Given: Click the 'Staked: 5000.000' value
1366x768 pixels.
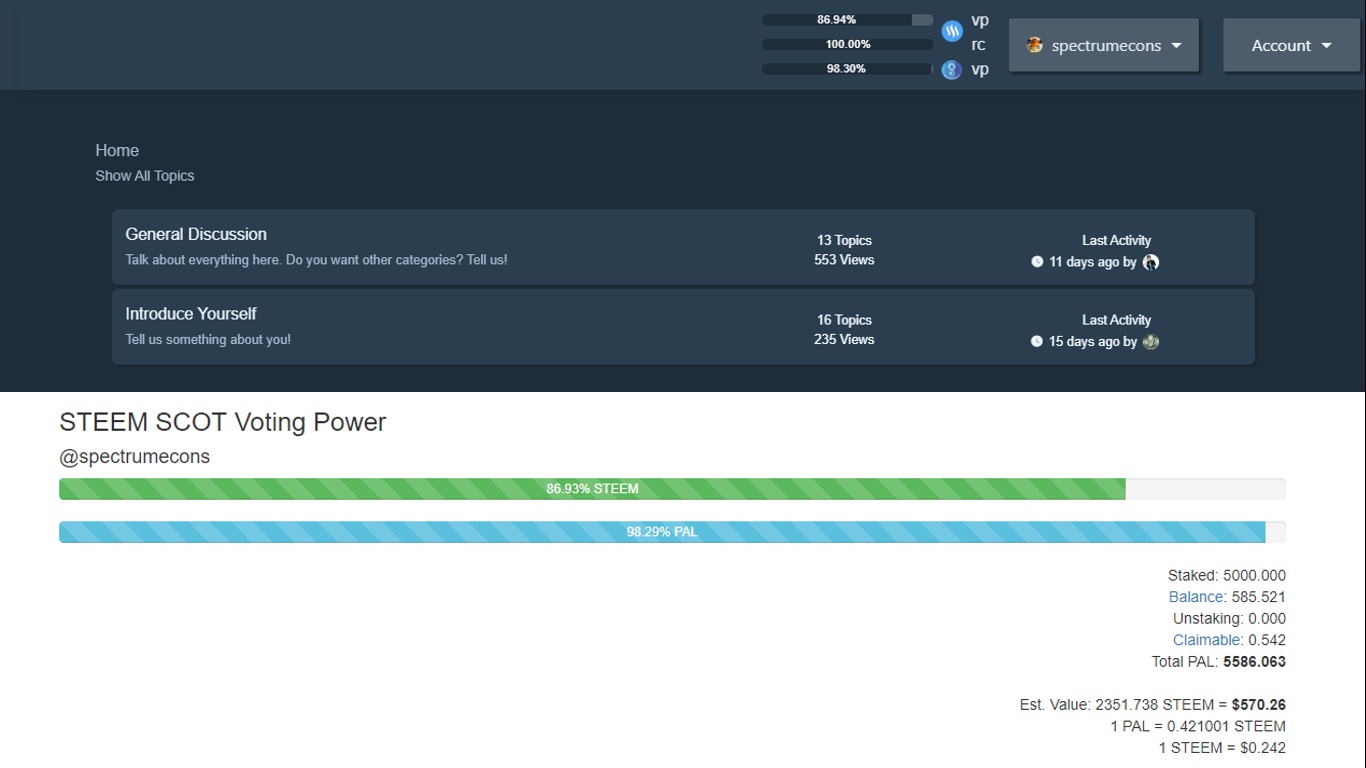Looking at the screenshot, I should click(x=1227, y=576).
